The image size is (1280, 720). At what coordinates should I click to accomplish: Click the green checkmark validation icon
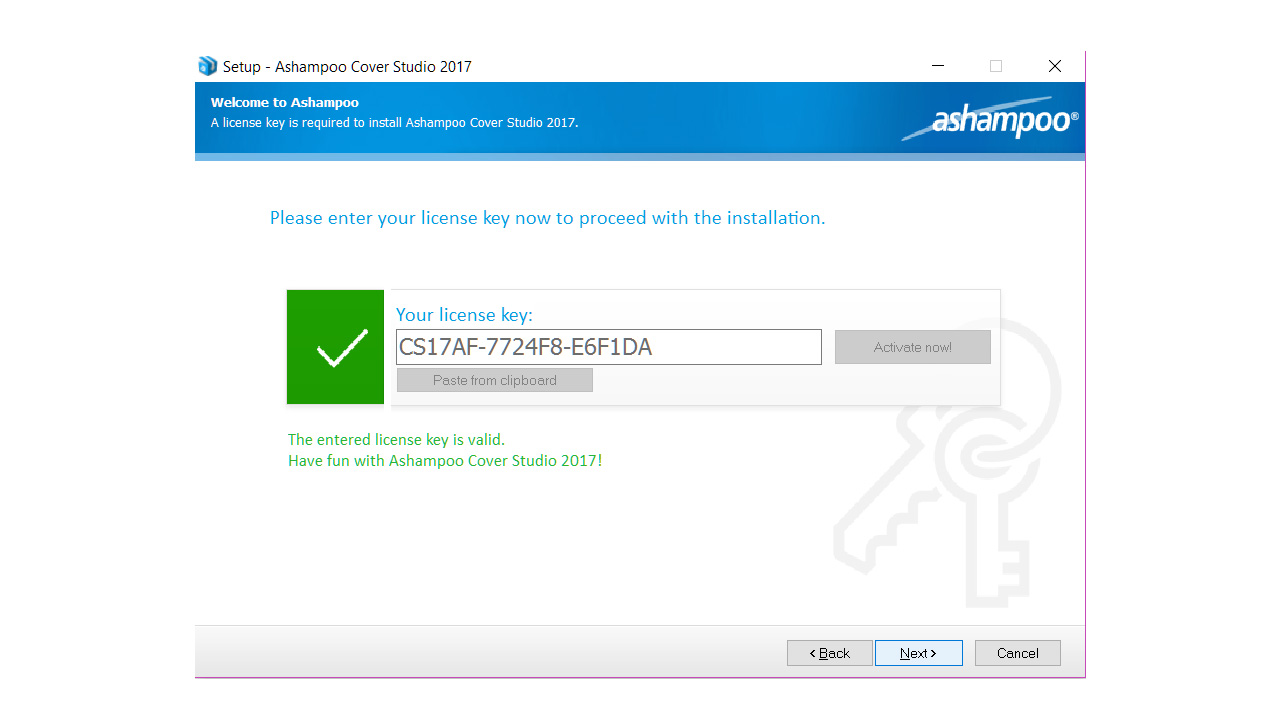pos(335,347)
